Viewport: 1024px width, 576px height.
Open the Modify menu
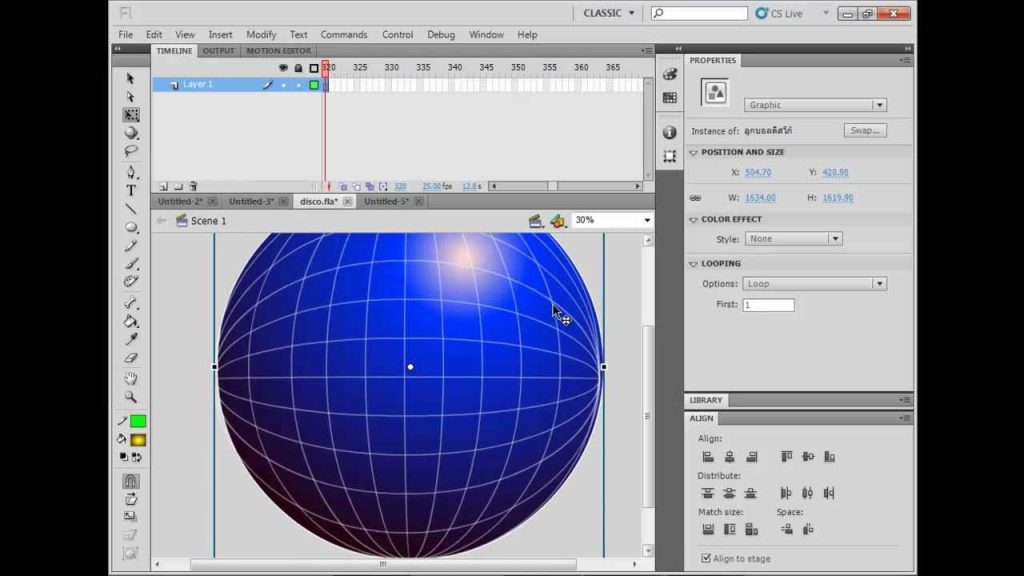point(261,35)
